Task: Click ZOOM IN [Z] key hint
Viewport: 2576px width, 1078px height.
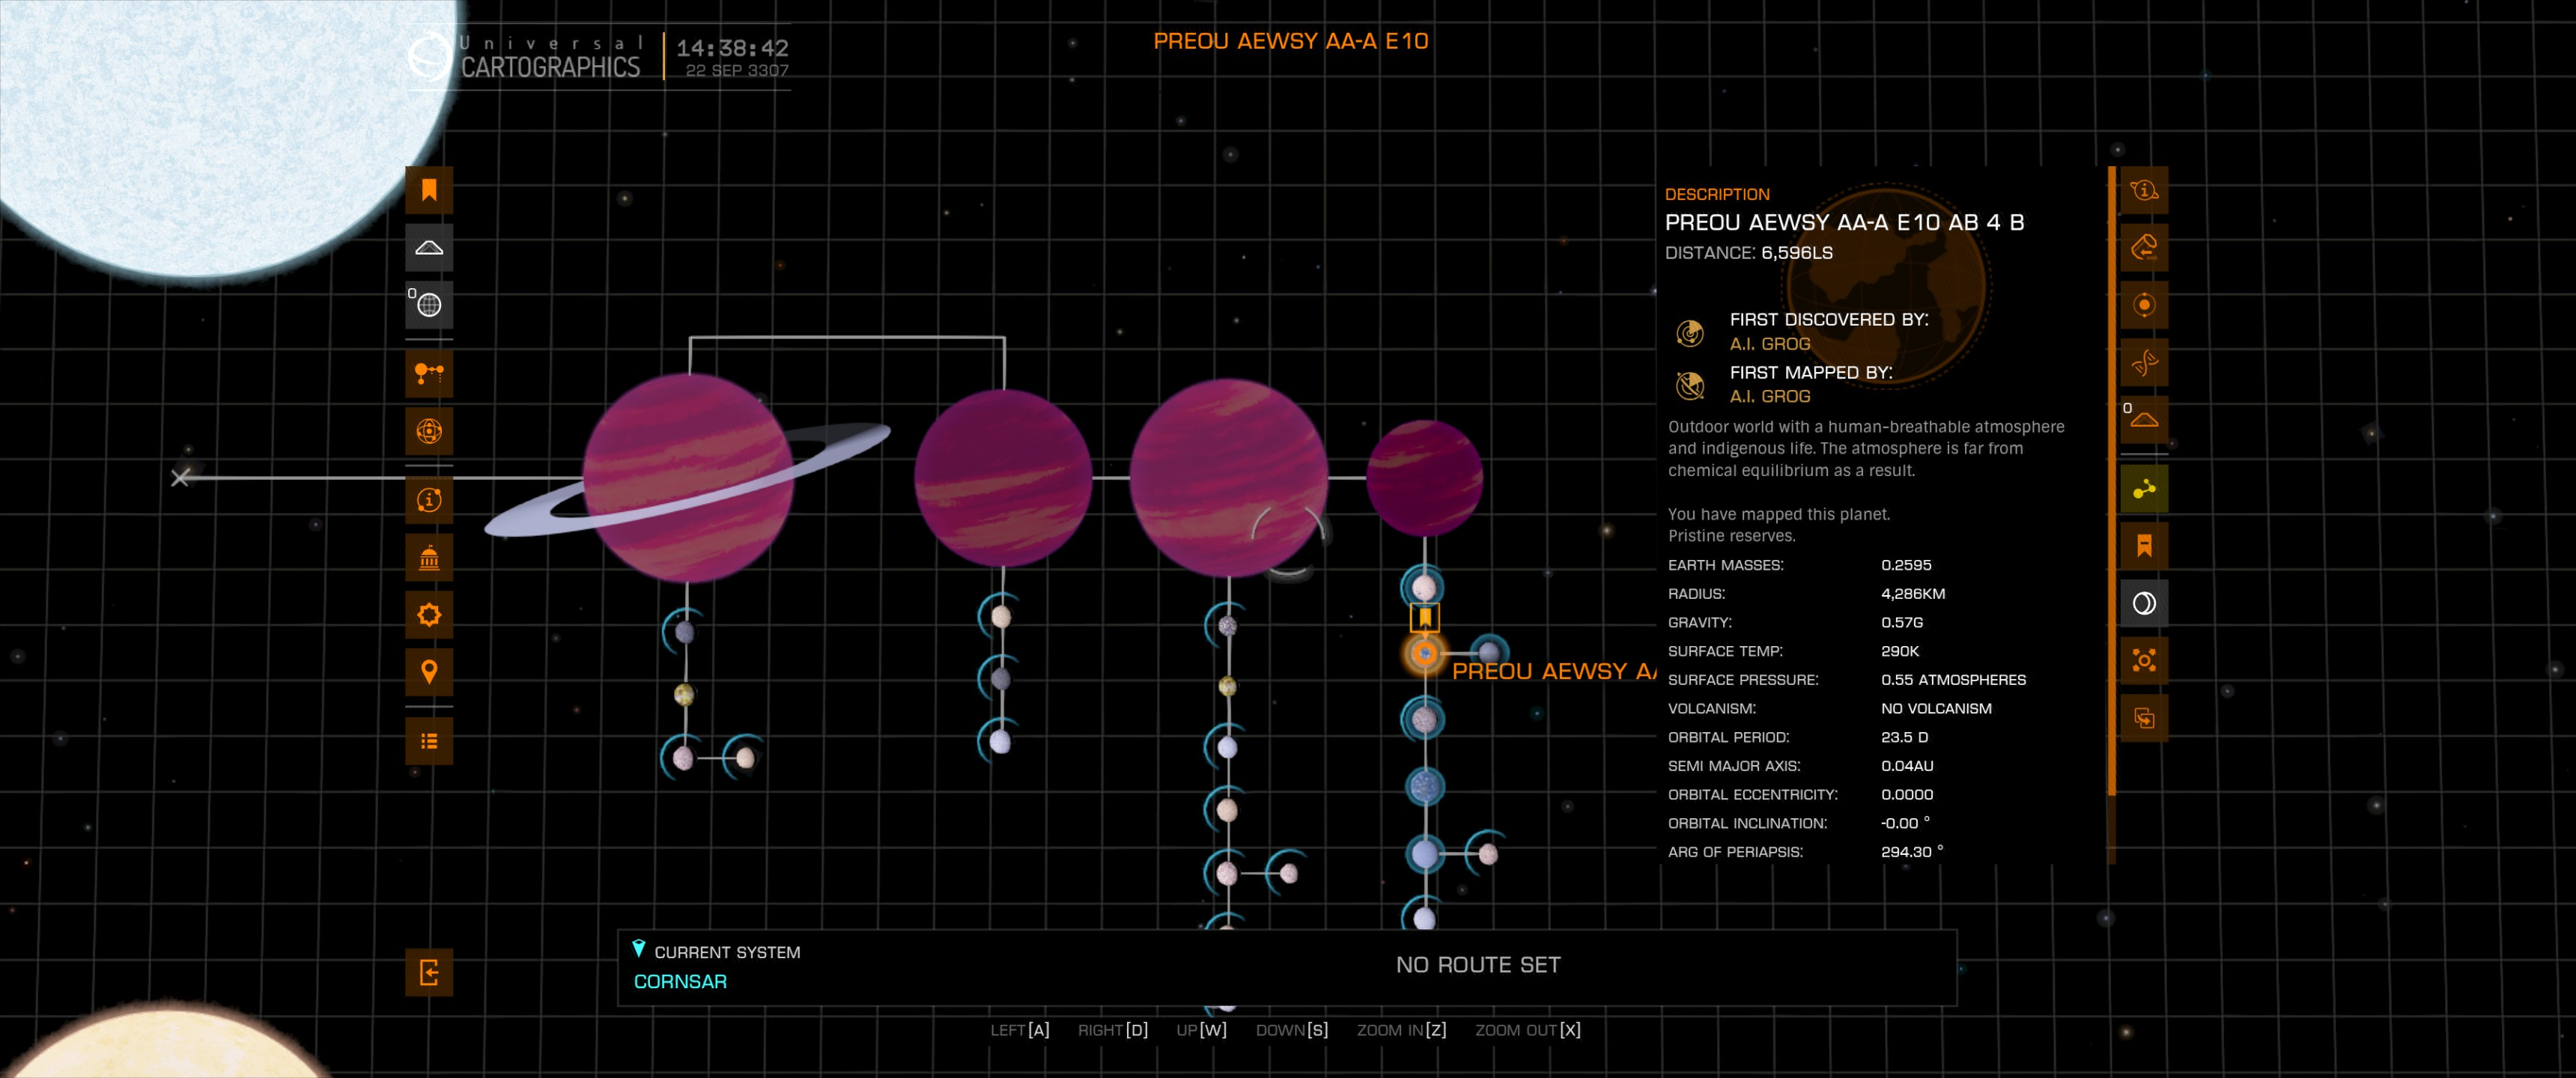Action: (x=1401, y=1030)
